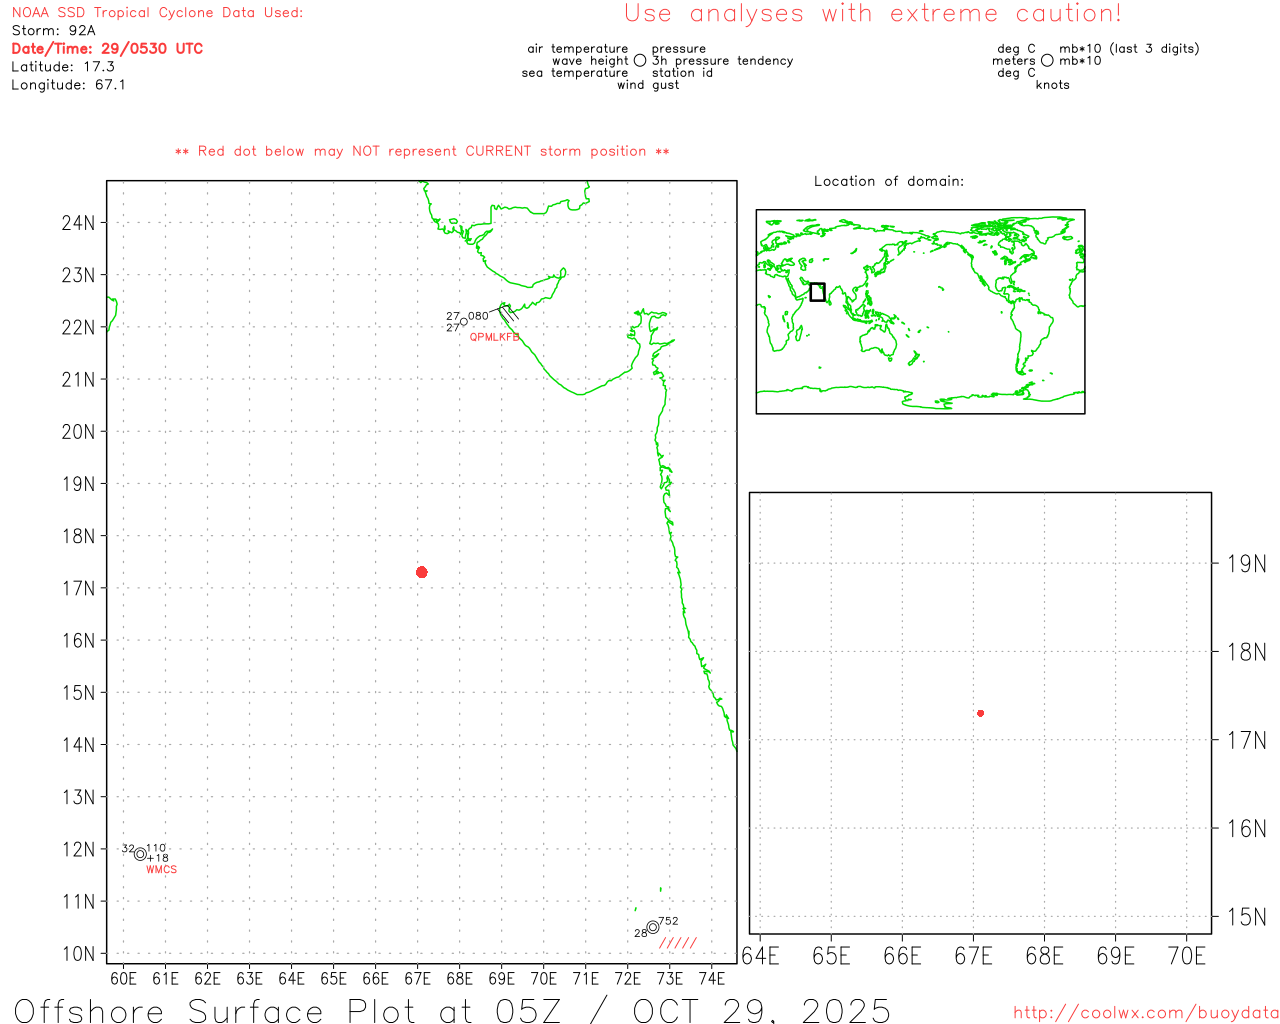Open the coolwx.com/buoydata link
Image resolution: width=1280 pixels, height=1024 pixels.
coord(1146,1013)
